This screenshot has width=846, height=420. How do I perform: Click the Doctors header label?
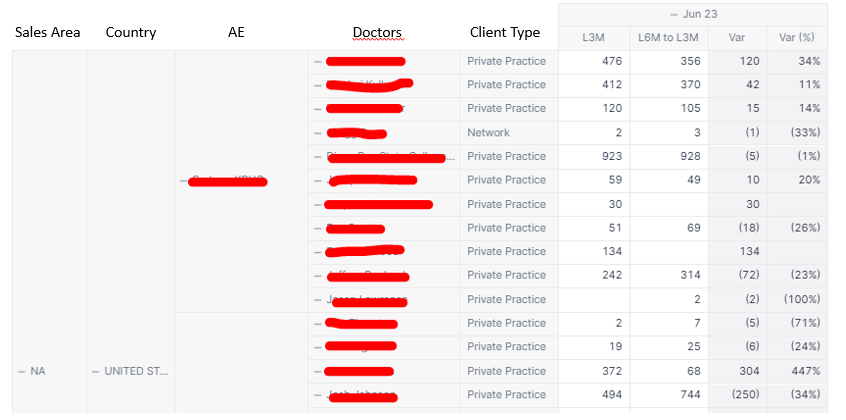[x=377, y=32]
